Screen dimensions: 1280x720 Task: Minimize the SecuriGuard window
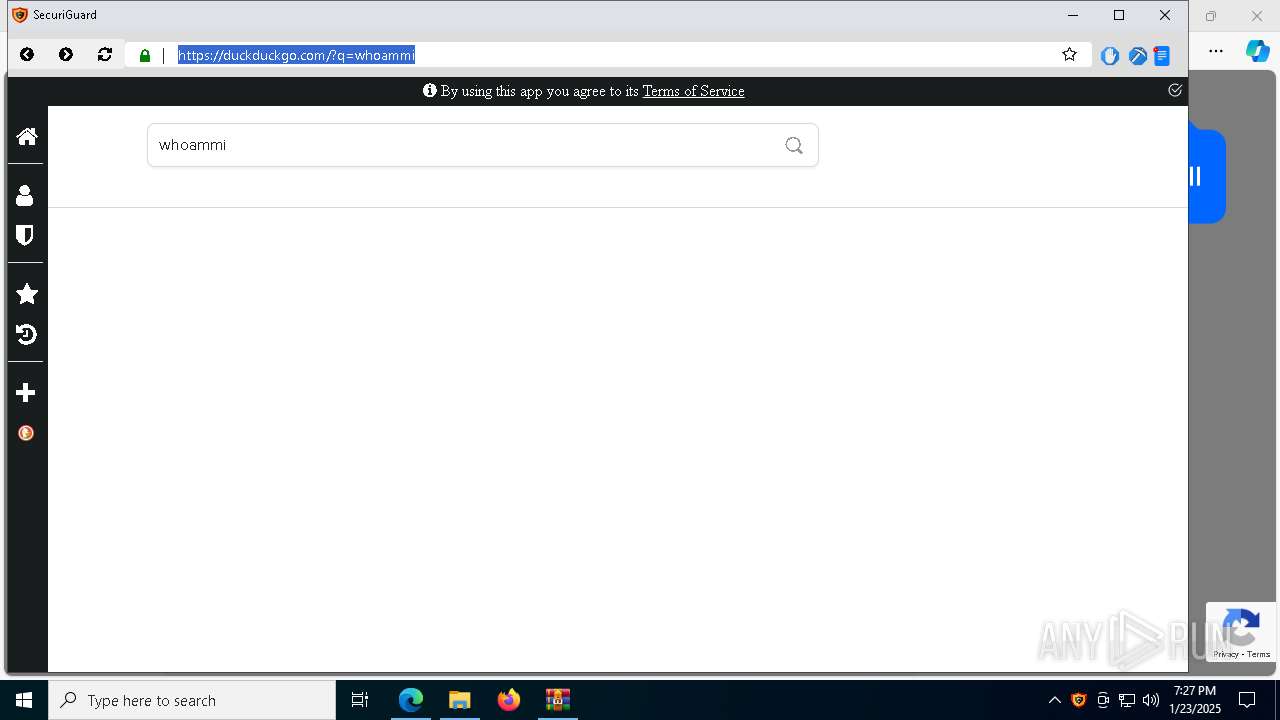tap(1073, 15)
